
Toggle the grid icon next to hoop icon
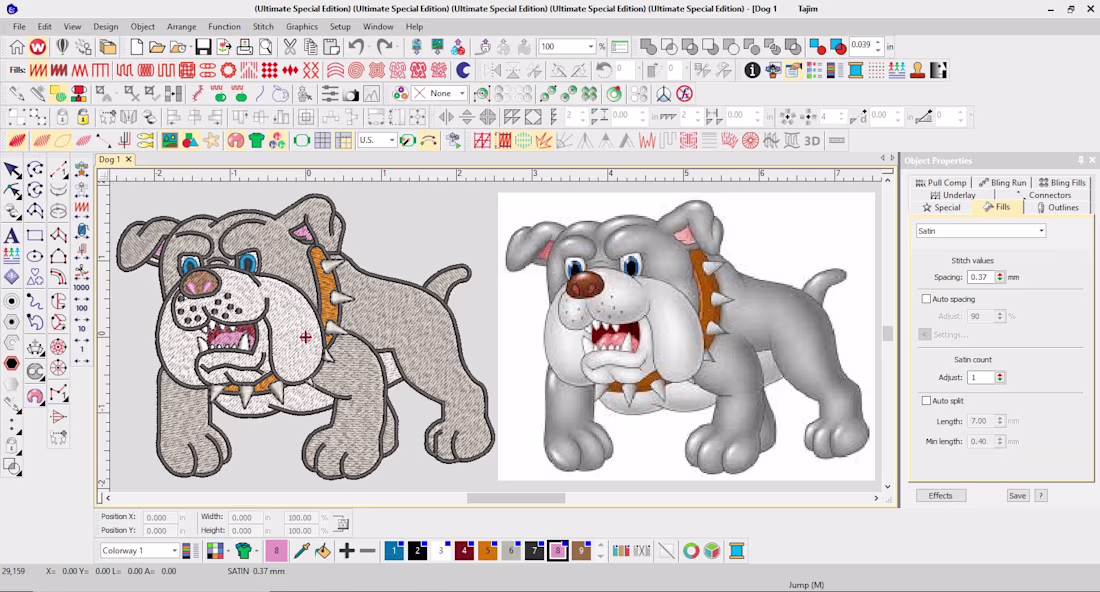click(x=323, y=141)
